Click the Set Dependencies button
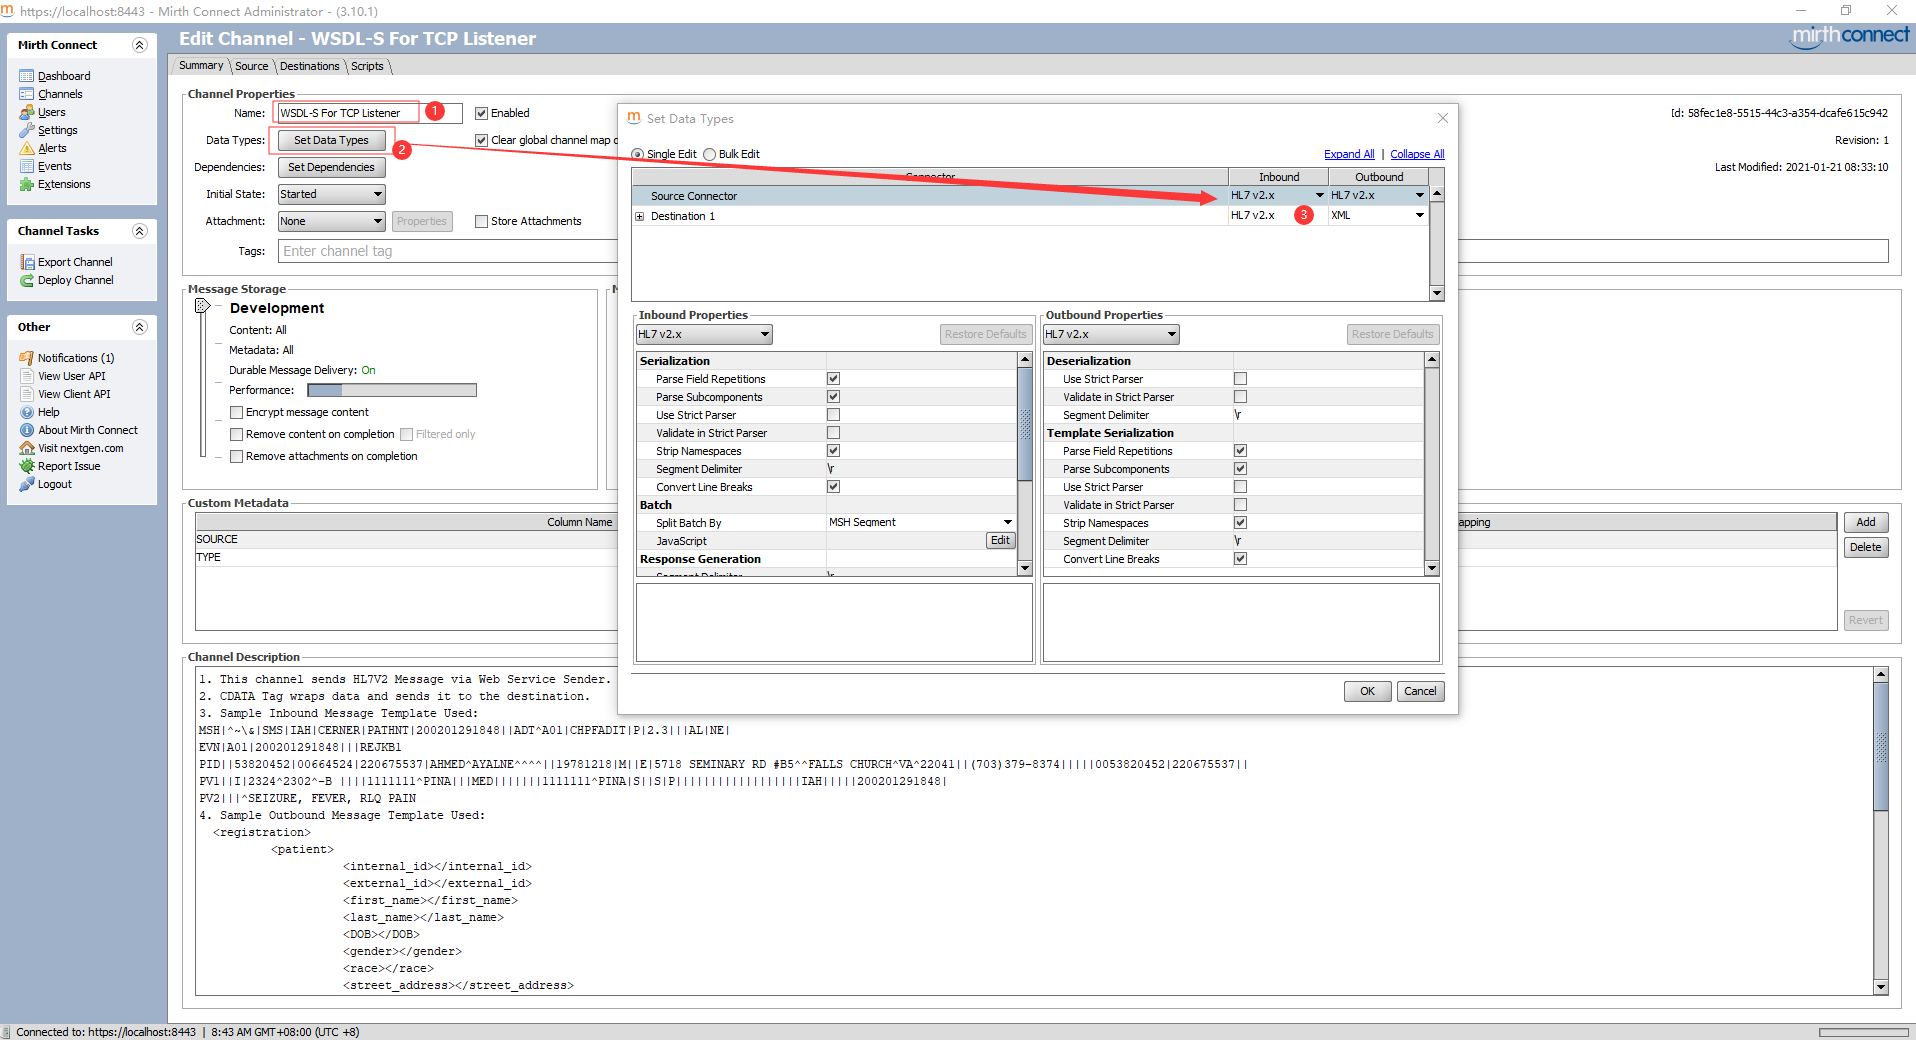This screenshot has height=1040, width=1916. 331,167
